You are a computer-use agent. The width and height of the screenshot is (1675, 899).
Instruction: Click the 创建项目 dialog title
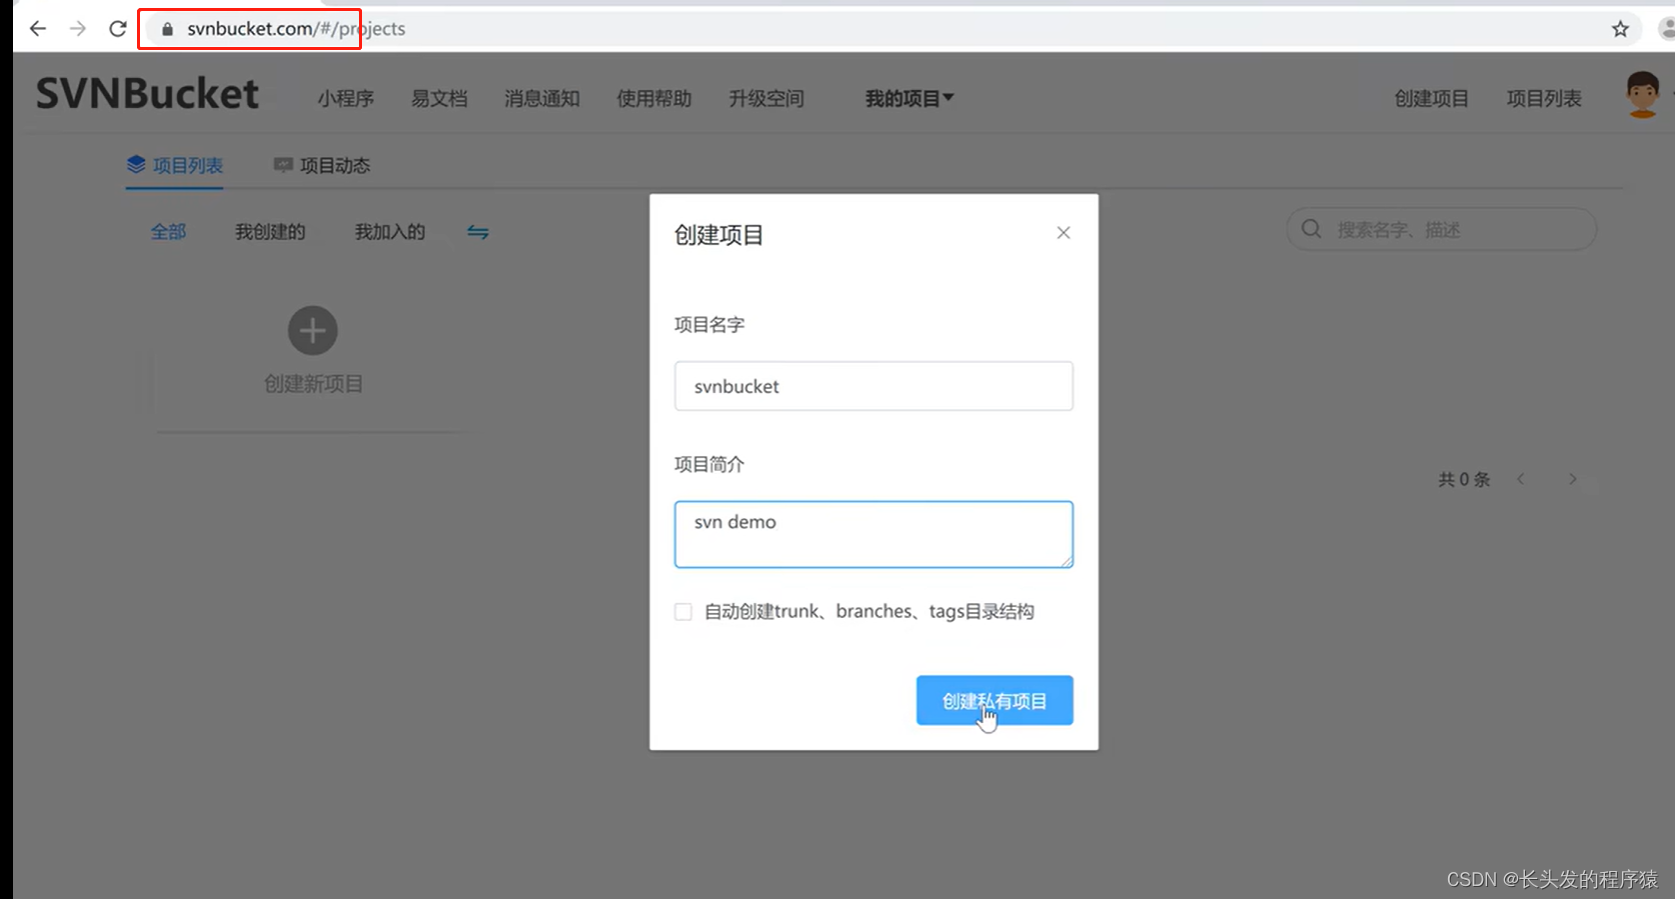pos(719,235)
